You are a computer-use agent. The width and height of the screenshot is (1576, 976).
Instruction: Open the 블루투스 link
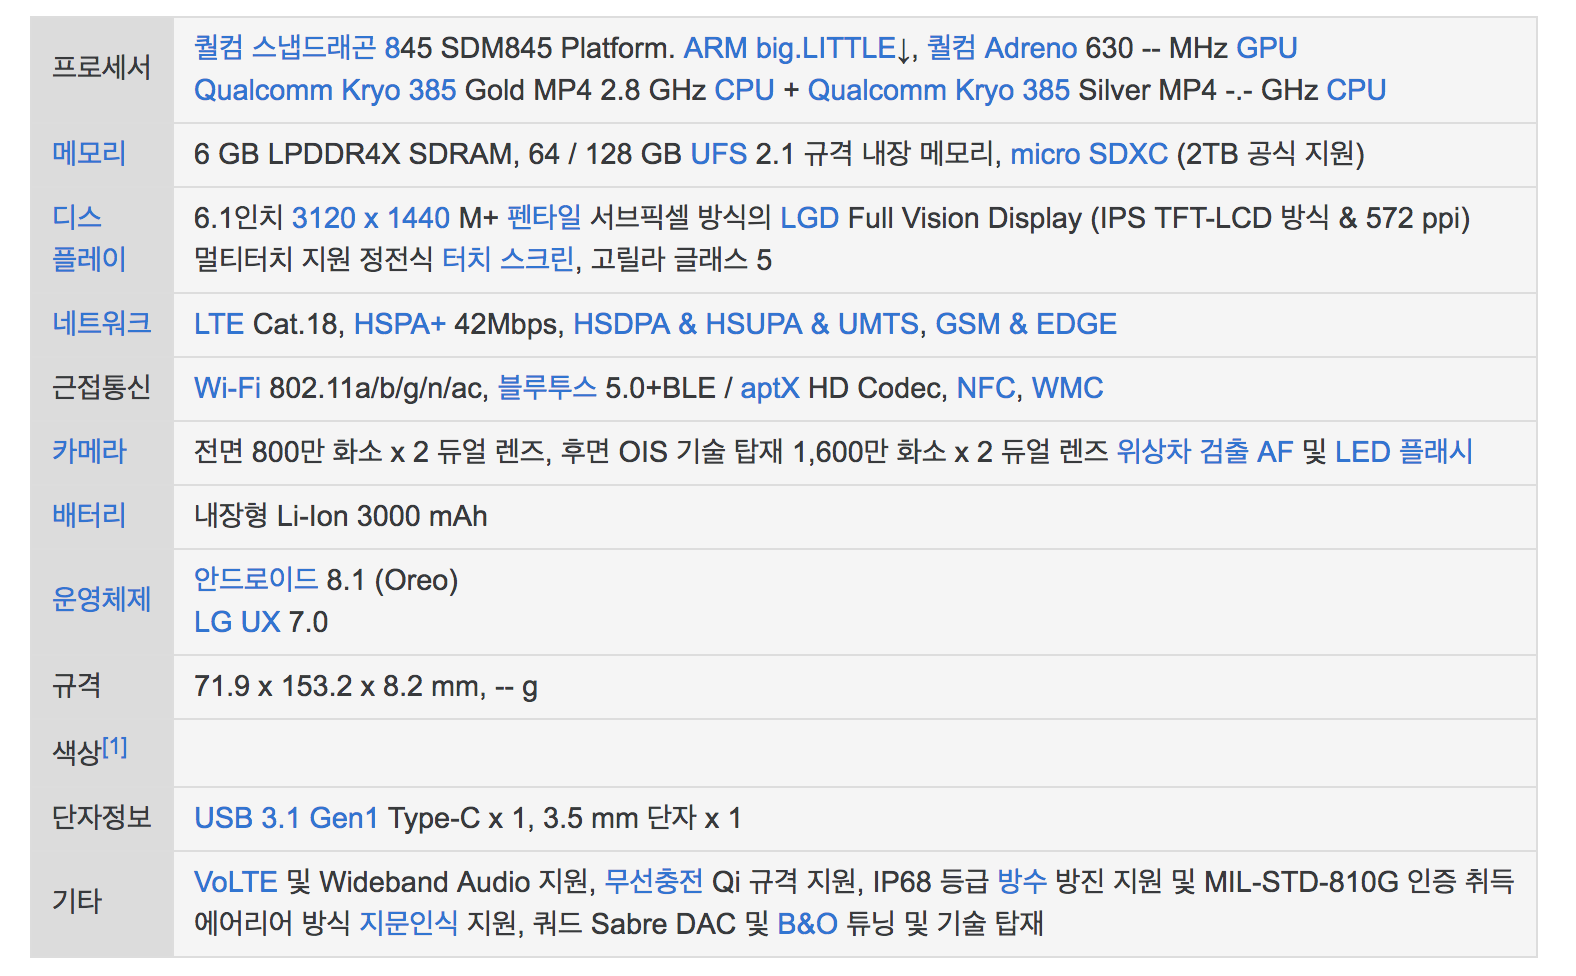pyautogui.click(x=547, y=388)
